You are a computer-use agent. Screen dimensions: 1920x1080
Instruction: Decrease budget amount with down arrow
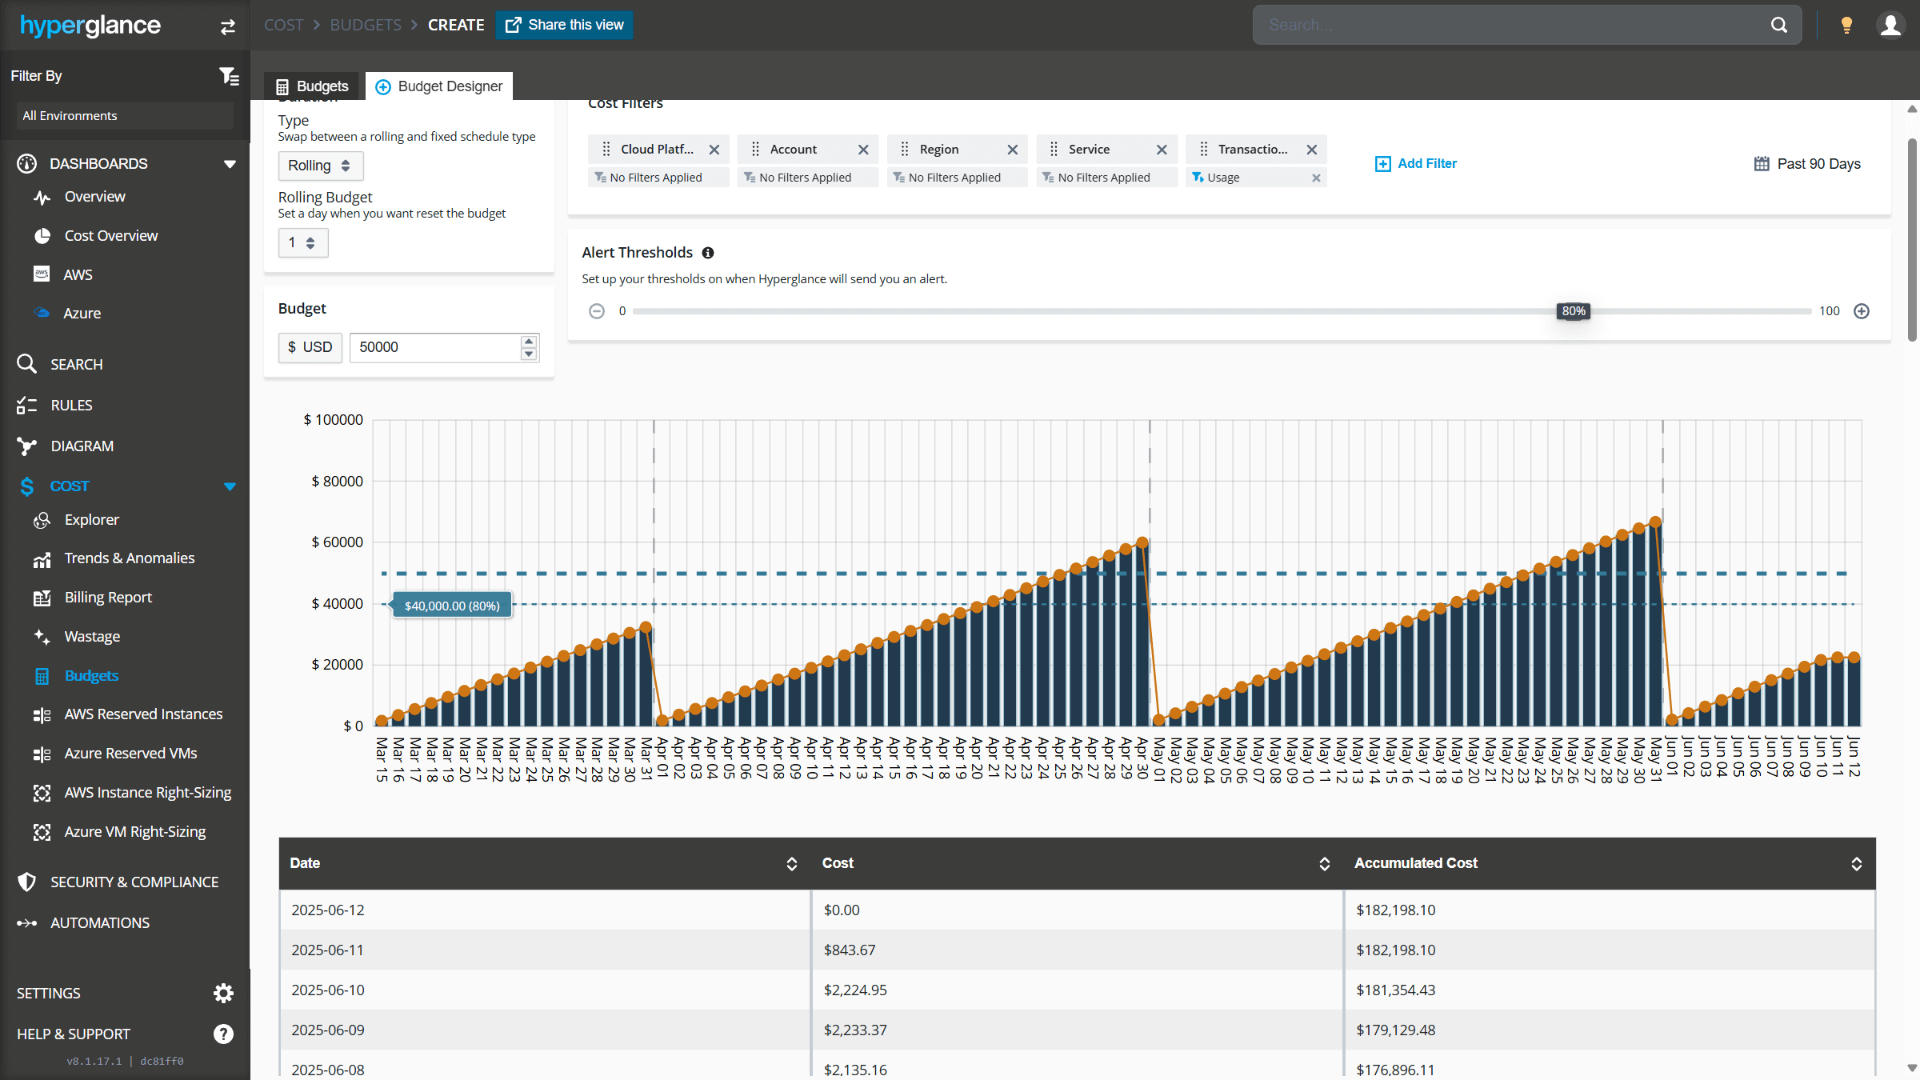click(529, 354)
